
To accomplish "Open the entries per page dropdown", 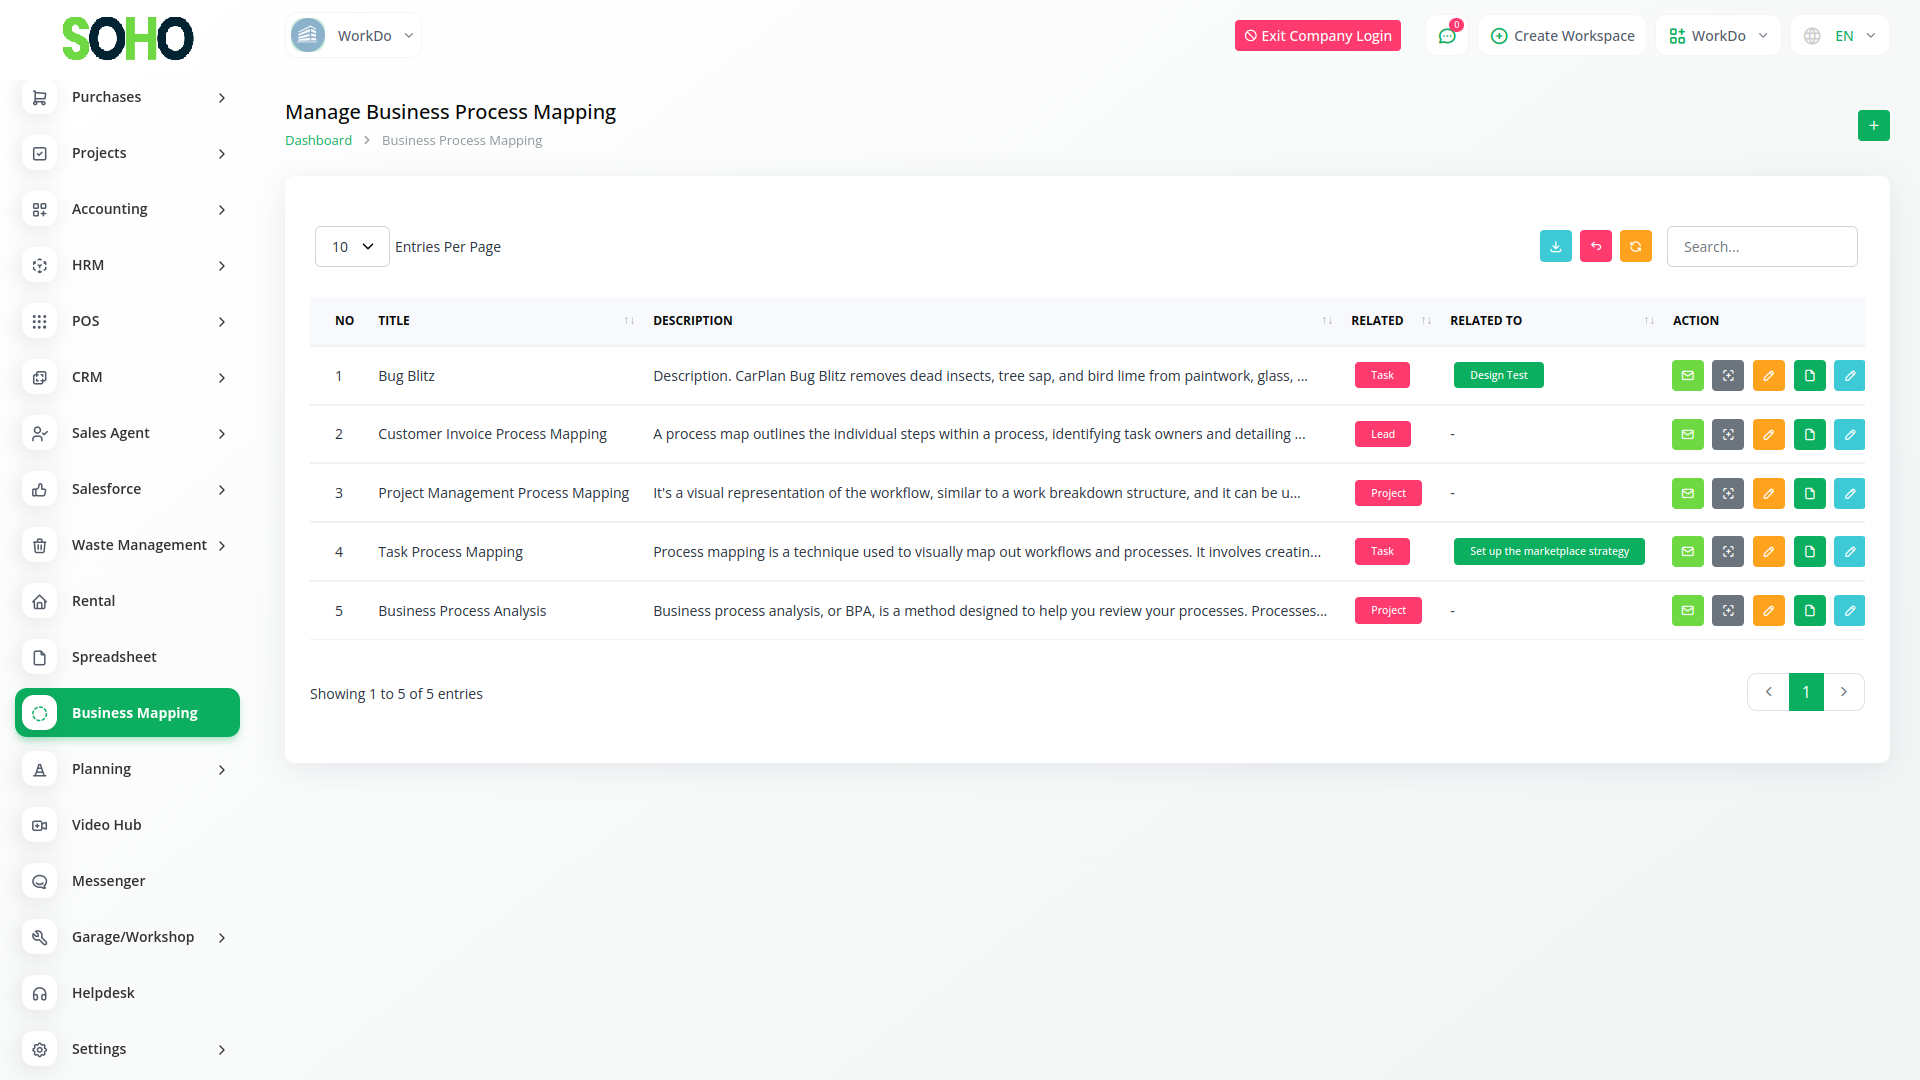I will [352, 247].
